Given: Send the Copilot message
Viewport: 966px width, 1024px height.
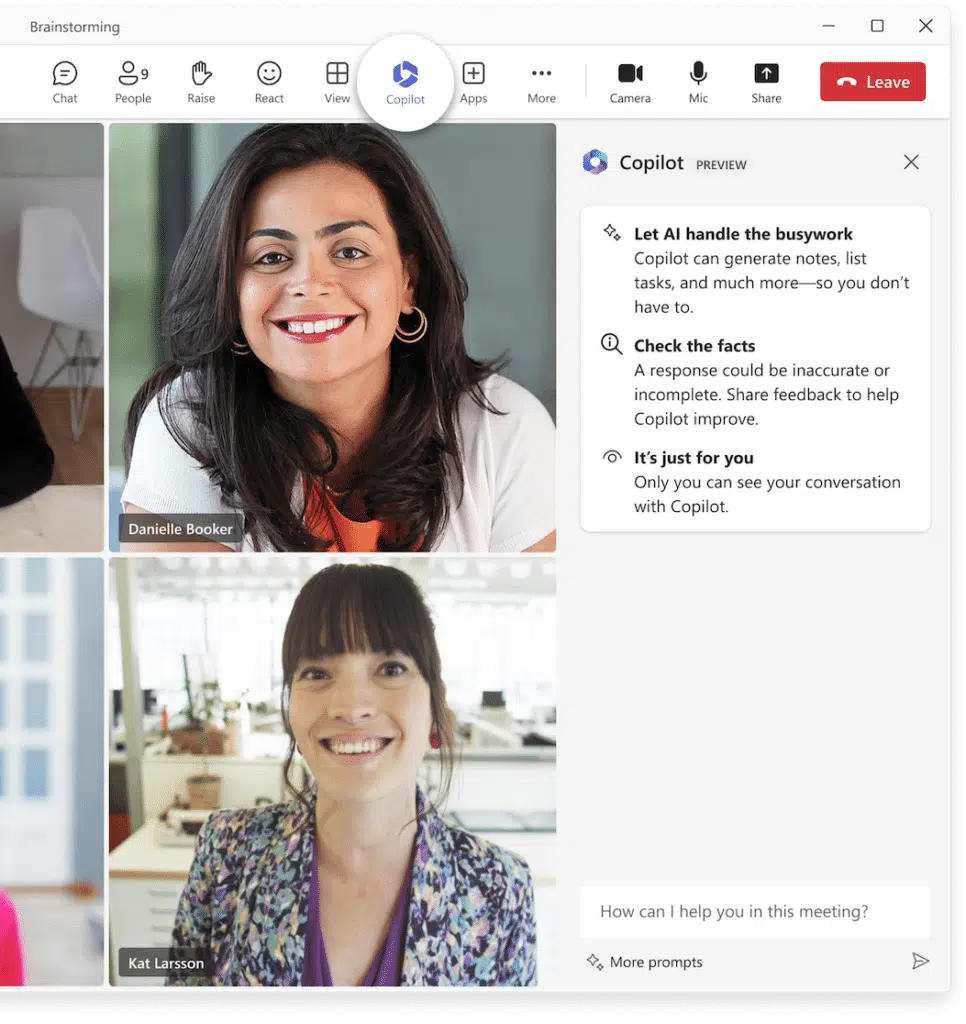Looking at the screenshot, I should pyautogui.click(x=920, y=961).
